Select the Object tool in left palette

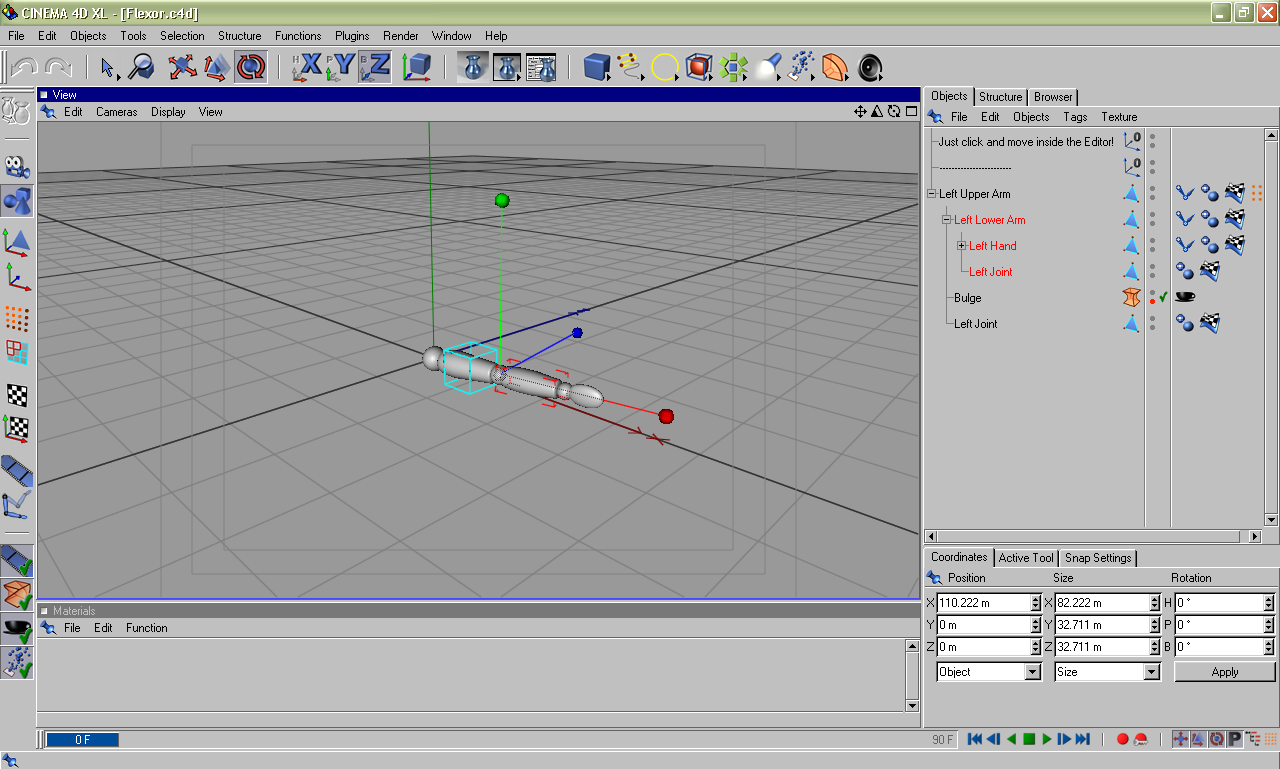(17, 201)
